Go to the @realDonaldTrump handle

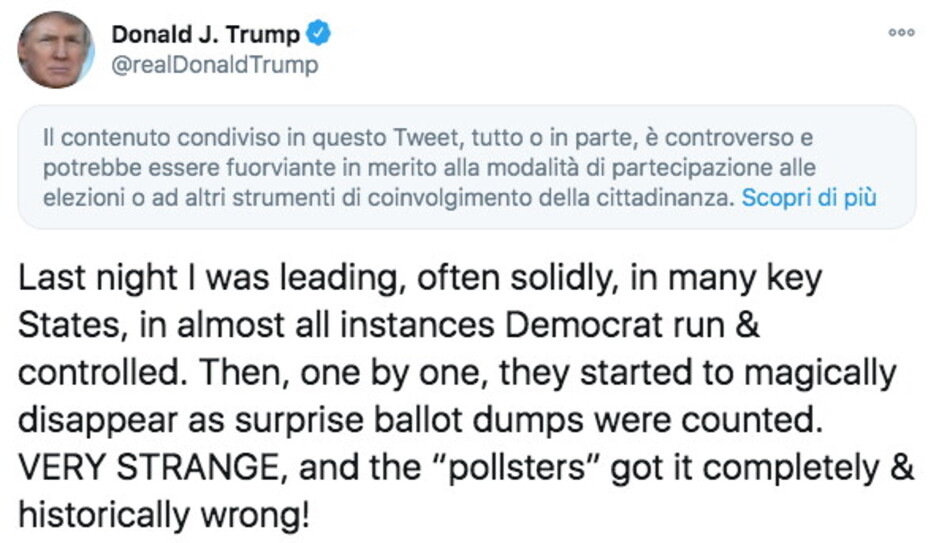click(x=214, y=65)
